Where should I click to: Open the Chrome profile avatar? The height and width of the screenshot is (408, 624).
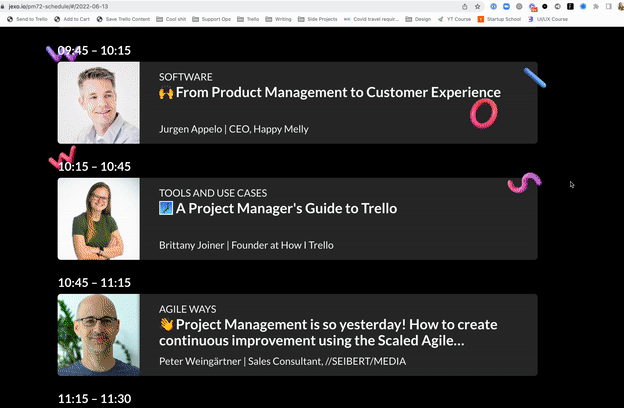pos(621,6)
